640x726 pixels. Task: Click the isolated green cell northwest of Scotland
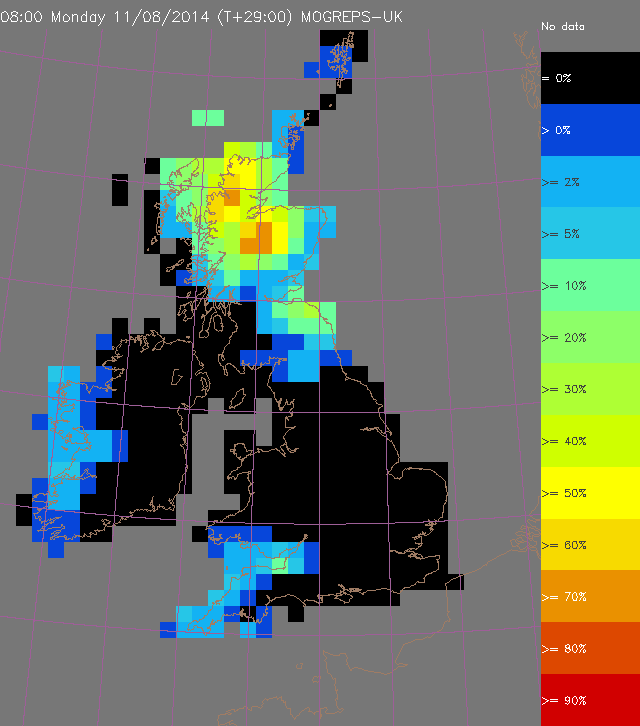pyautogui.click(x=208, y=118)
